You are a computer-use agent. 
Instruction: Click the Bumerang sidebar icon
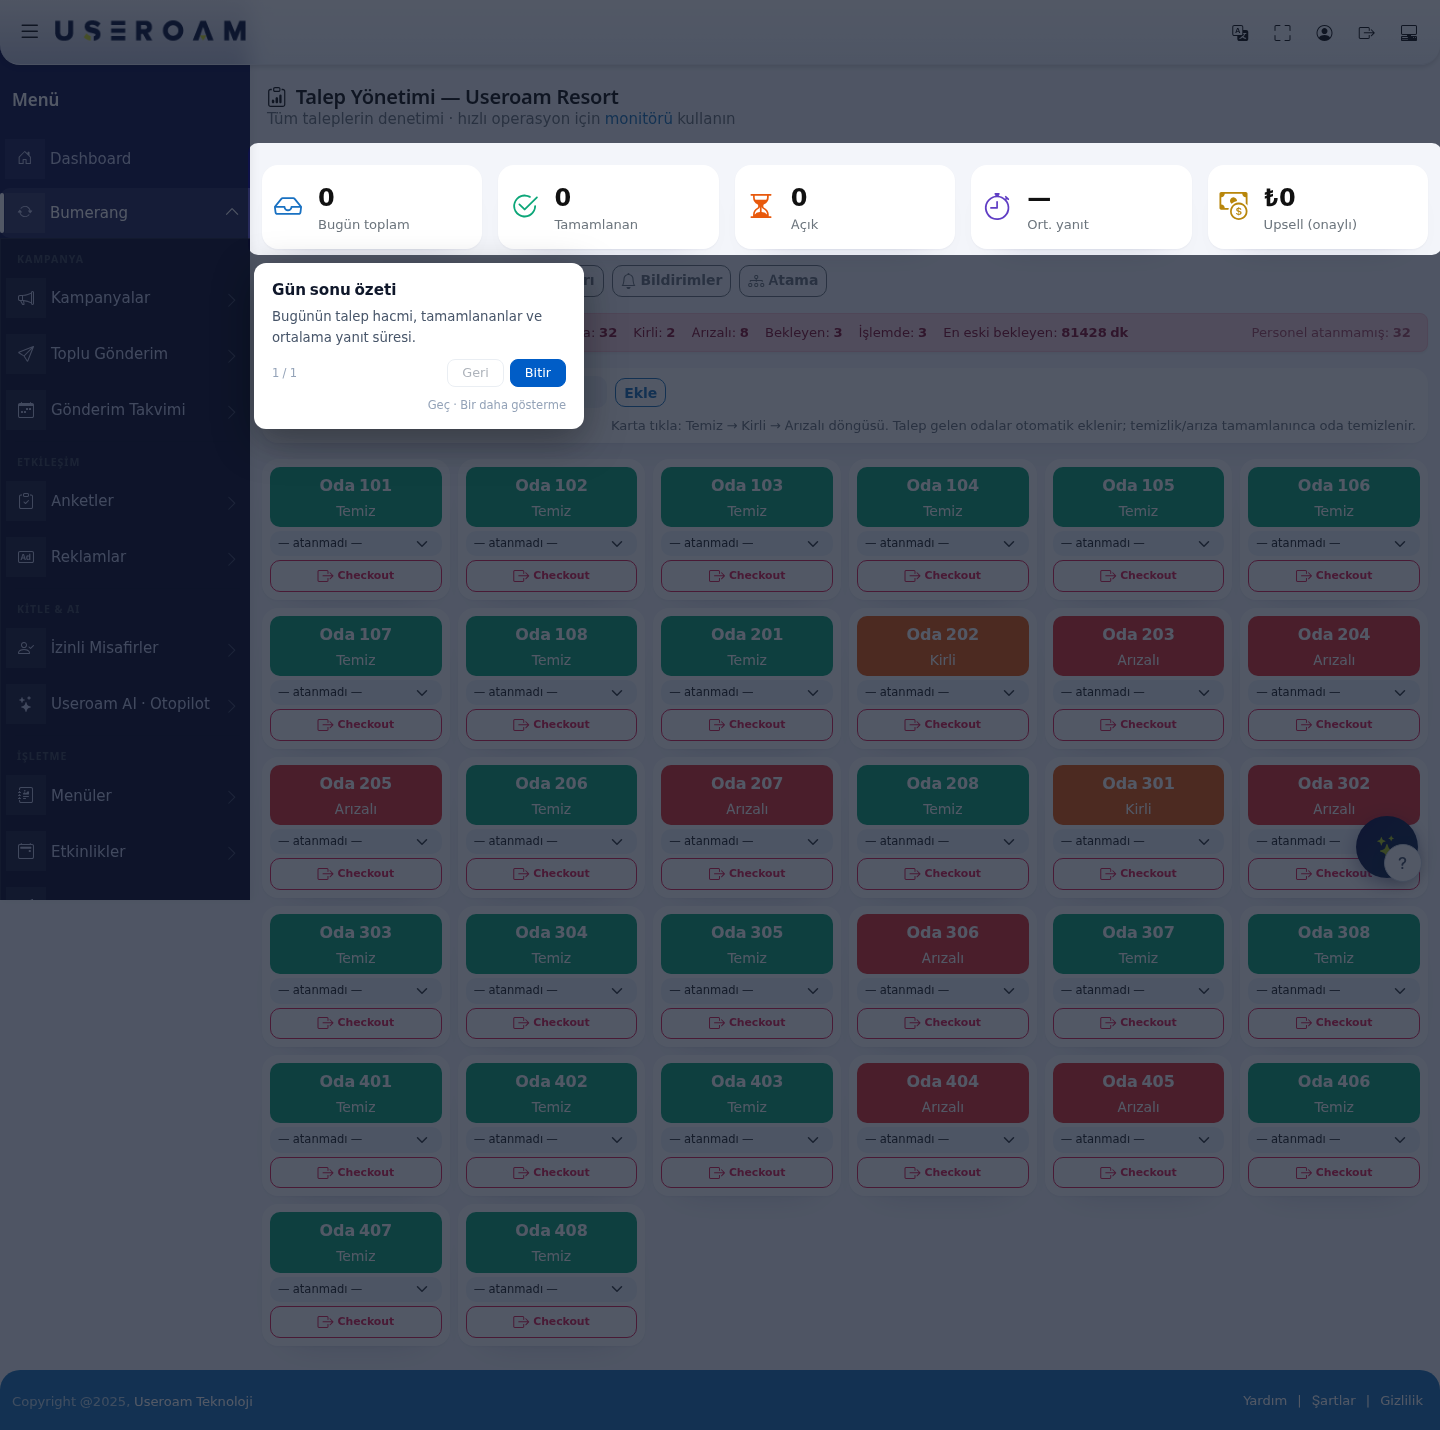pyautogui.click(x=25, y=212)
